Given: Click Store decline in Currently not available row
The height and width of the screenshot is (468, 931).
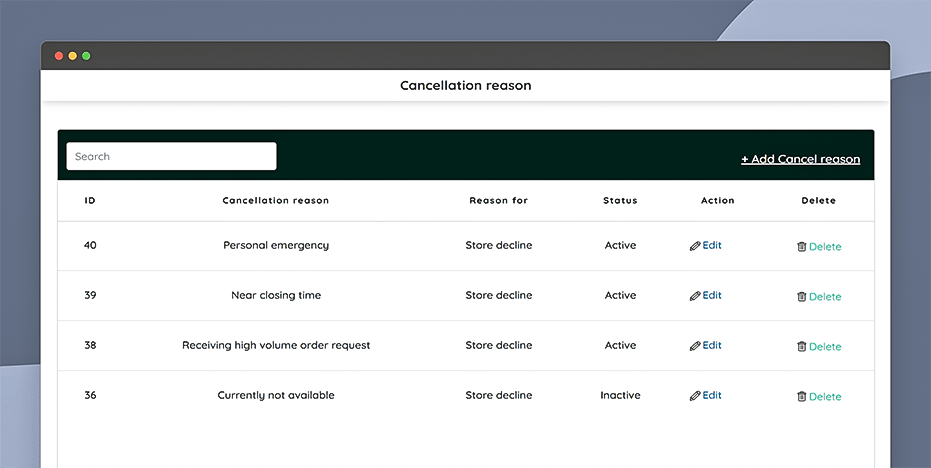Looking at the screenshot, I should tap(499, 395).
